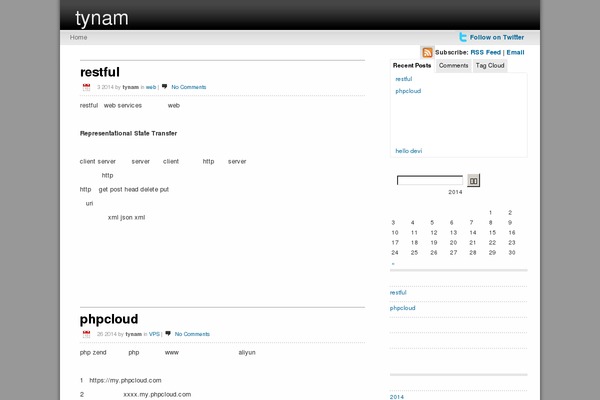The height and width of the screenshot is (400, 600).
Task: Click calendar day 15
Action: tap(492, 232)
